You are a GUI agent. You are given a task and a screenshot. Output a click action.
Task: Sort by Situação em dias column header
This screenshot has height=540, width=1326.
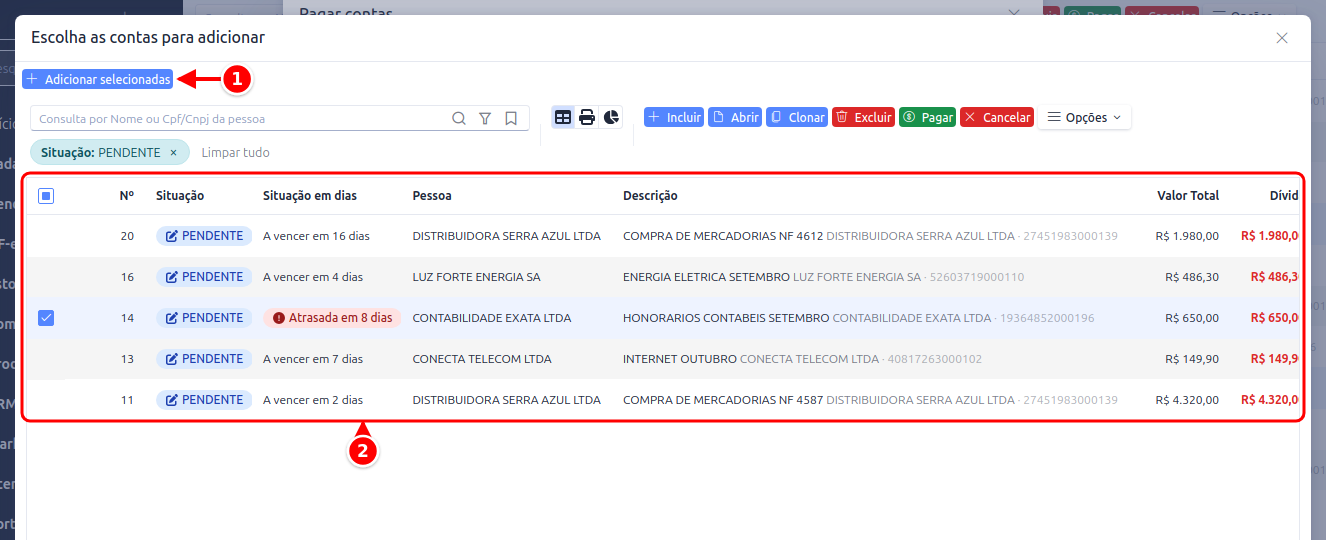(310, 196)
